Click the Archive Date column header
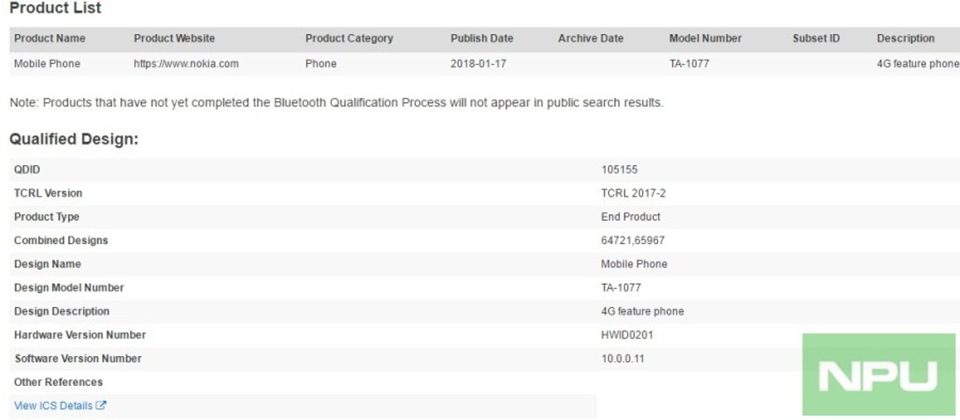This screenshot has height=420, width=960. (591, 39)
